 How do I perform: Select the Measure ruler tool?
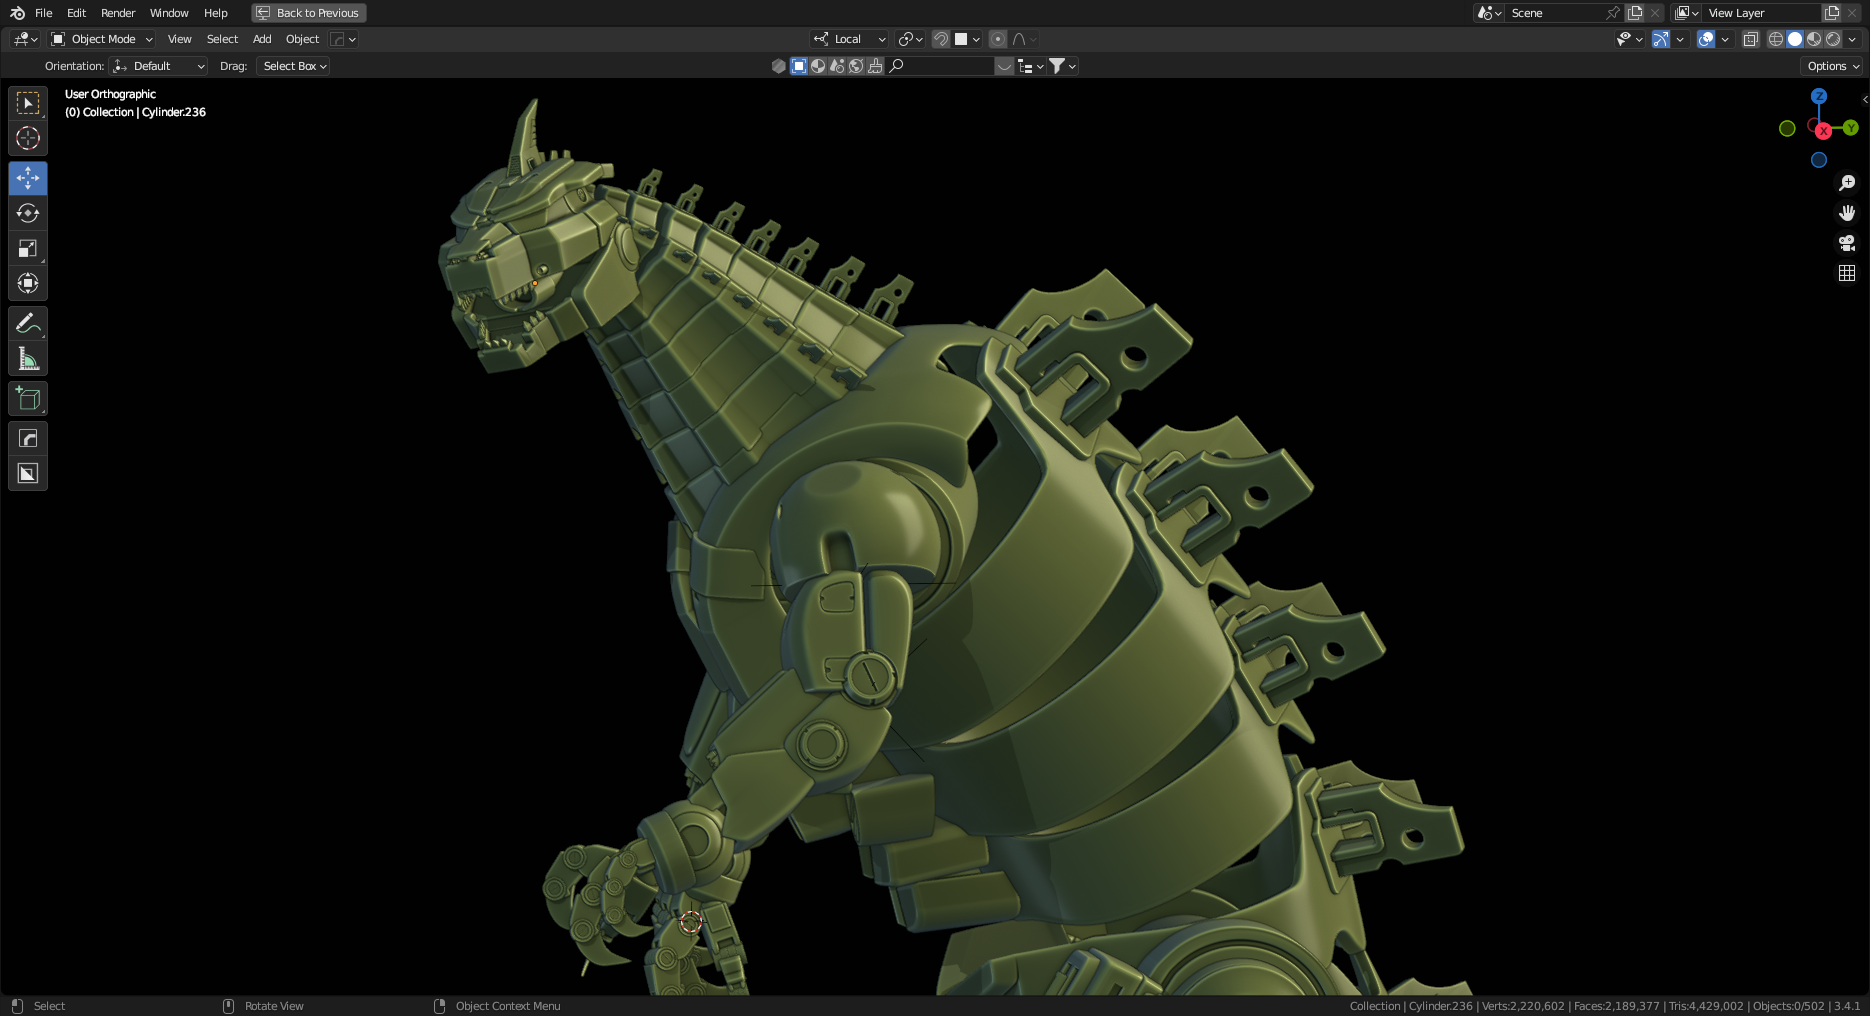(28, 358)
